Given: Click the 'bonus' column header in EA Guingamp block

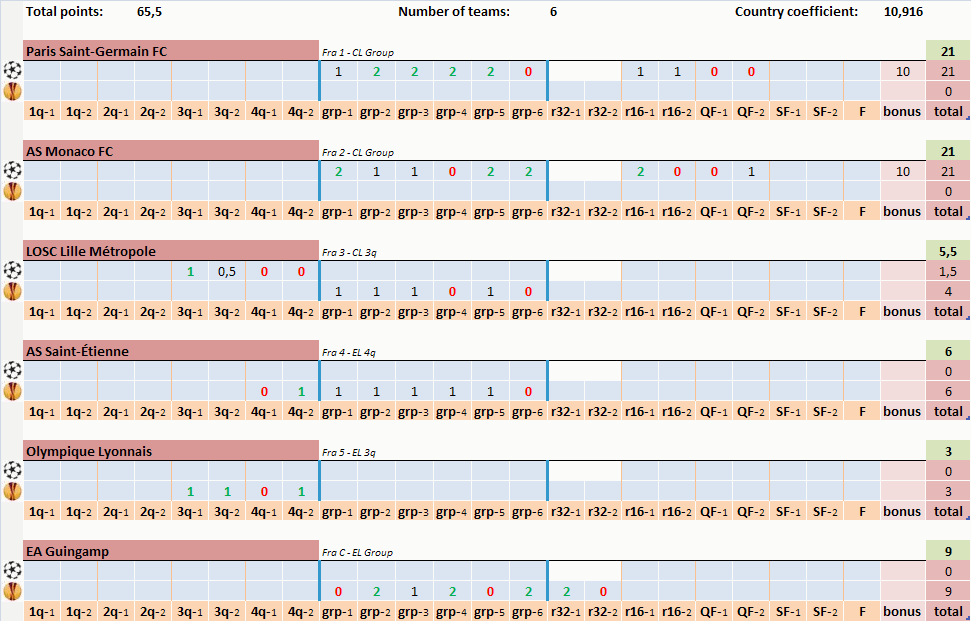Looking at the screenshot, I should [902, 611].
